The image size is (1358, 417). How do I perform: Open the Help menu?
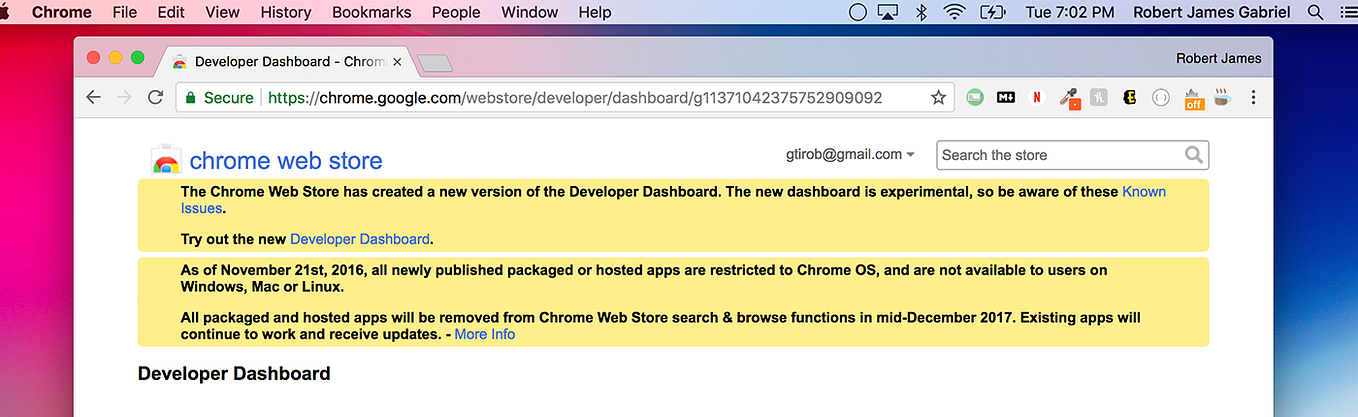(x=594, y=12)
